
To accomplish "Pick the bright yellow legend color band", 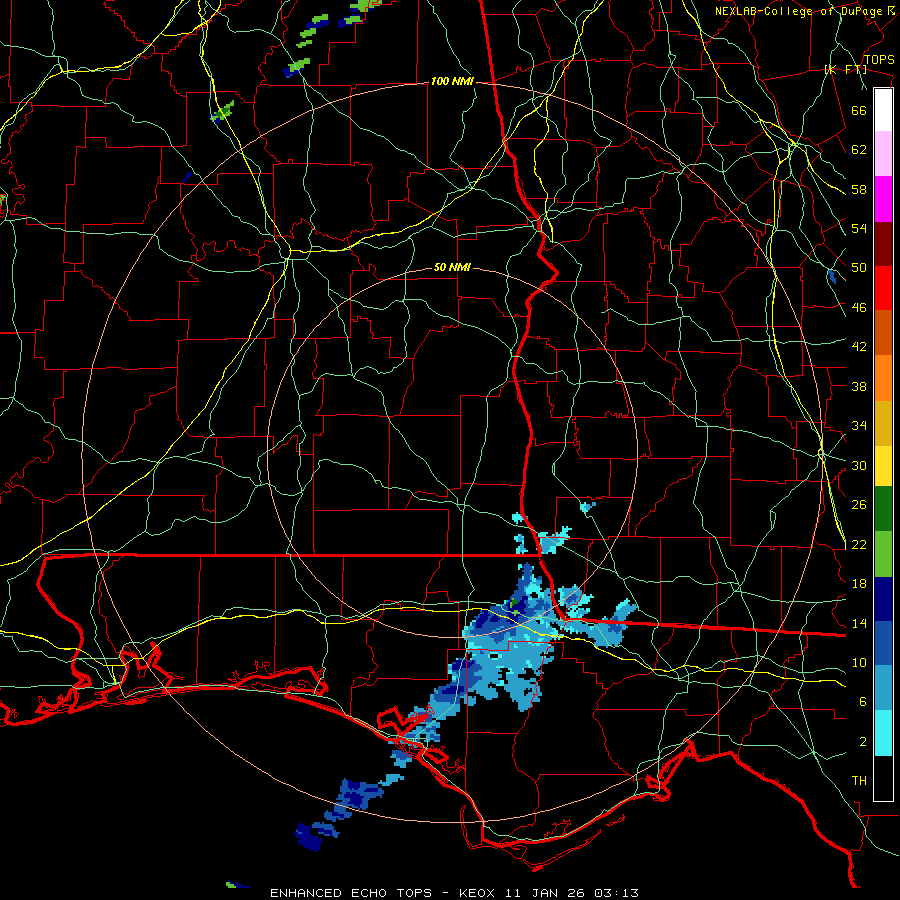I will click(883, 466).
